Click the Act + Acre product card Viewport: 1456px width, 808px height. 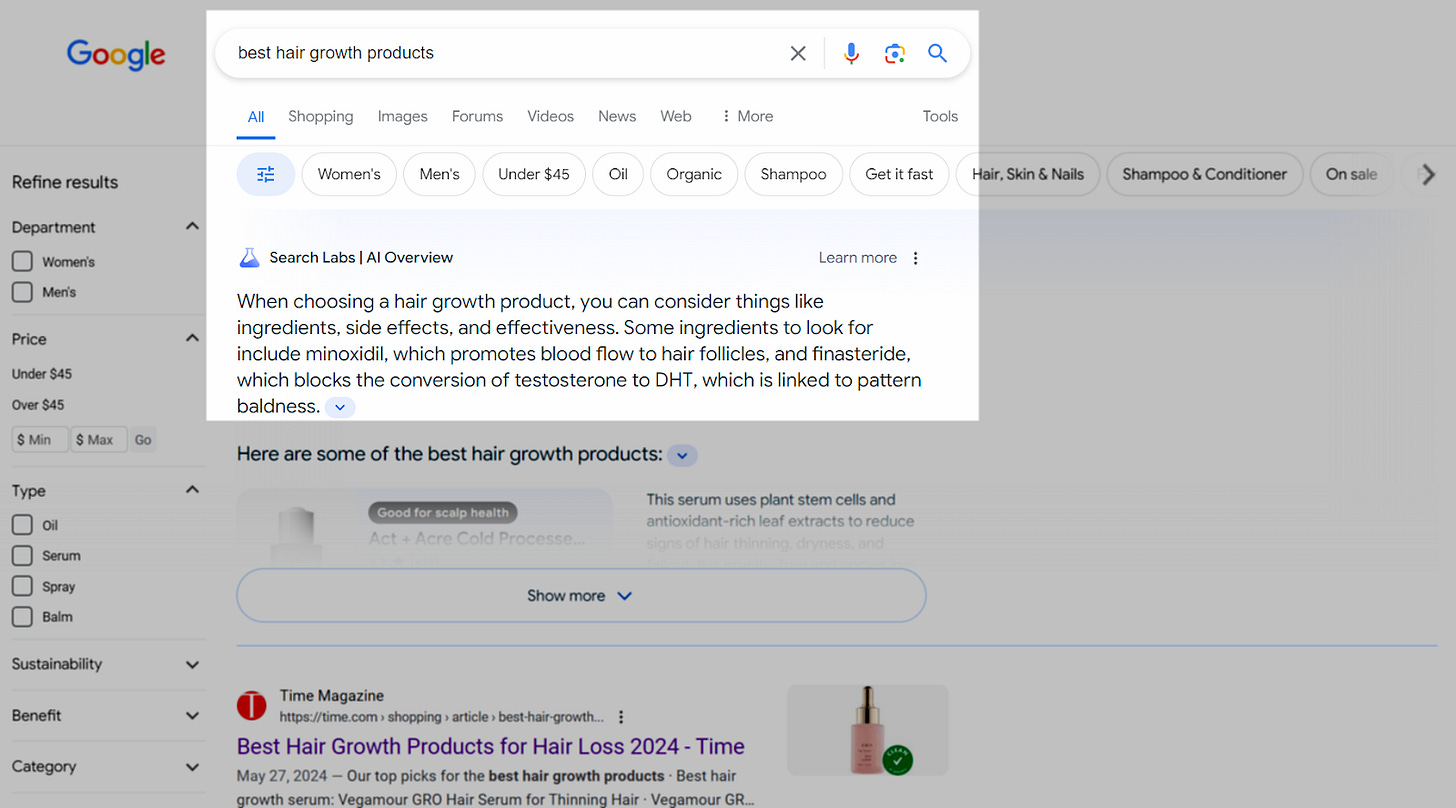click(425, 530)
